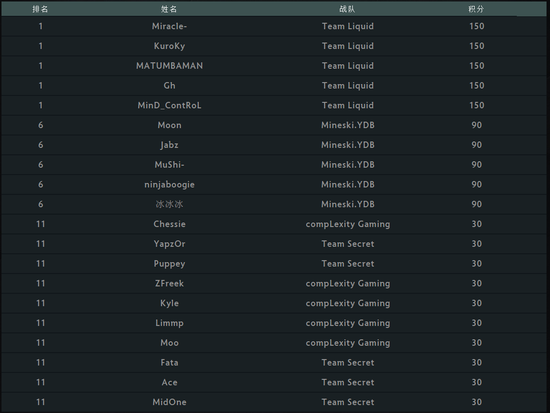Choose the ninjaboogie row name
The height and width of the screenshot is (413, 550).
pyautogui.click(x=169, y=185)
